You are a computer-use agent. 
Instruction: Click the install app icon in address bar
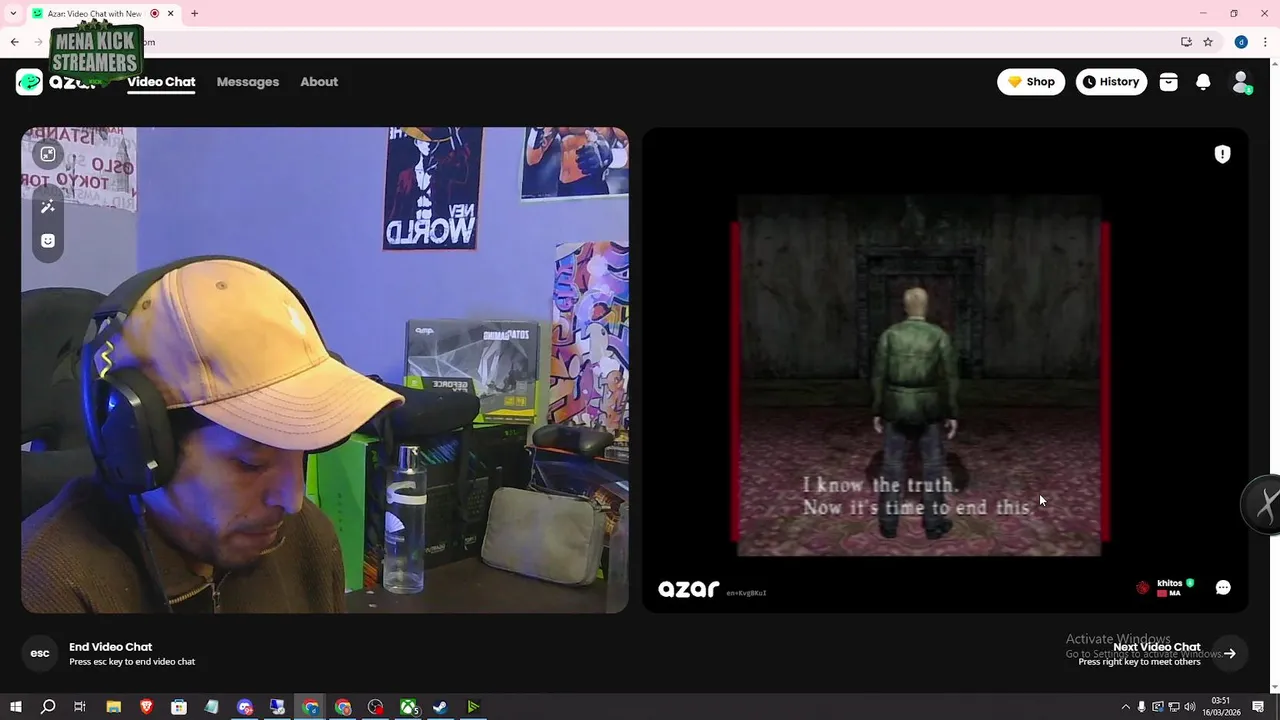pos(1186,42)
